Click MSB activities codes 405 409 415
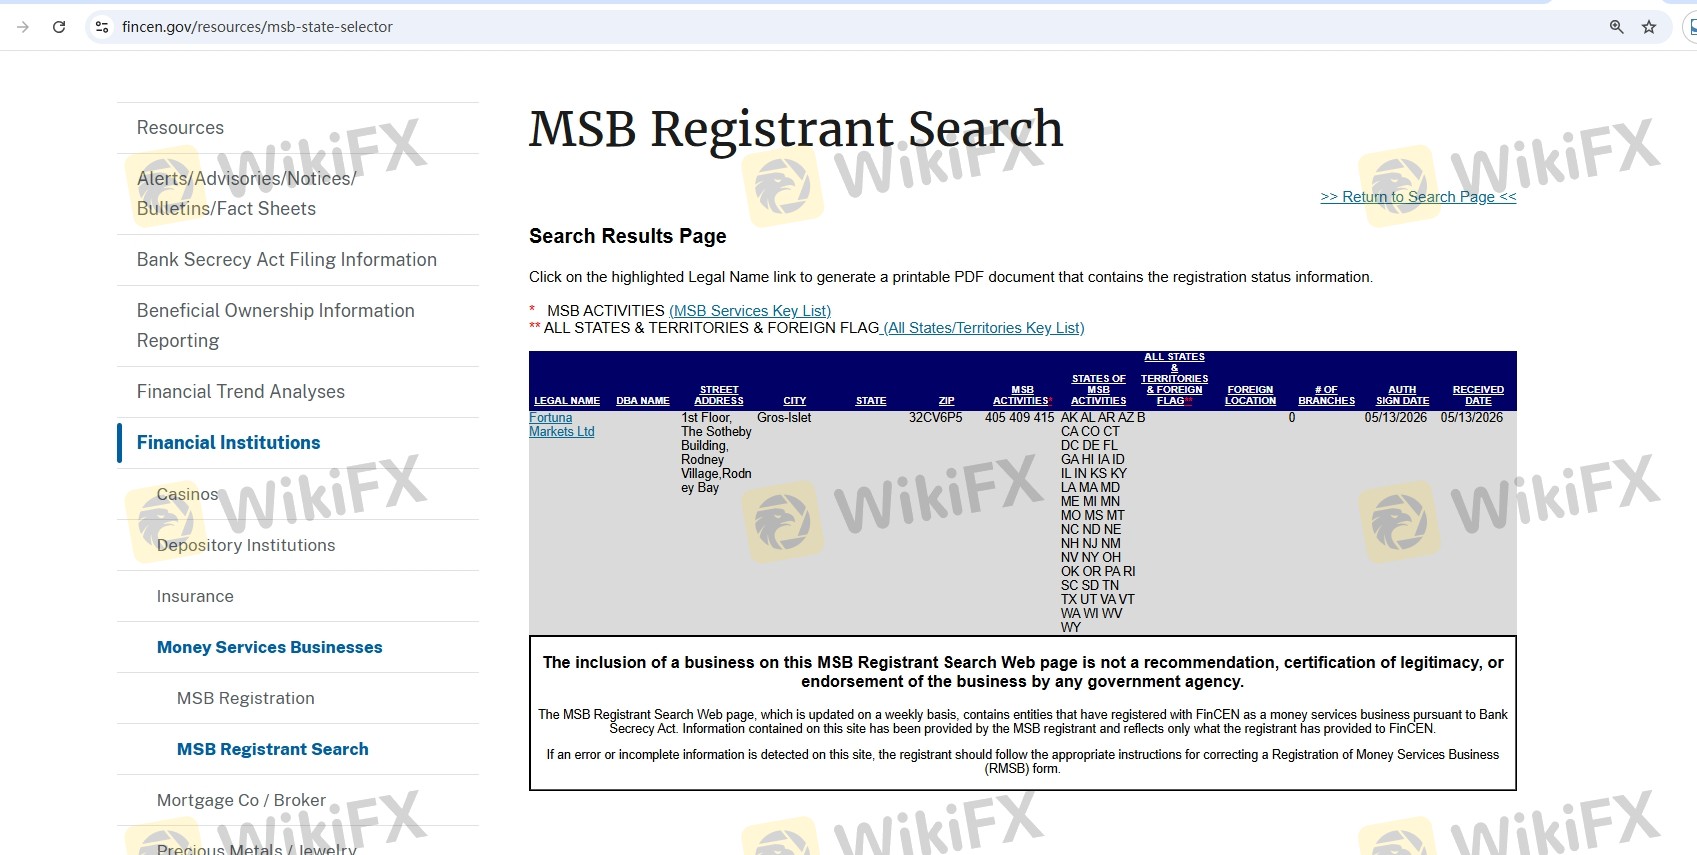The width and height of the screenshot is (1697, 855). (x=1019, y=418)
